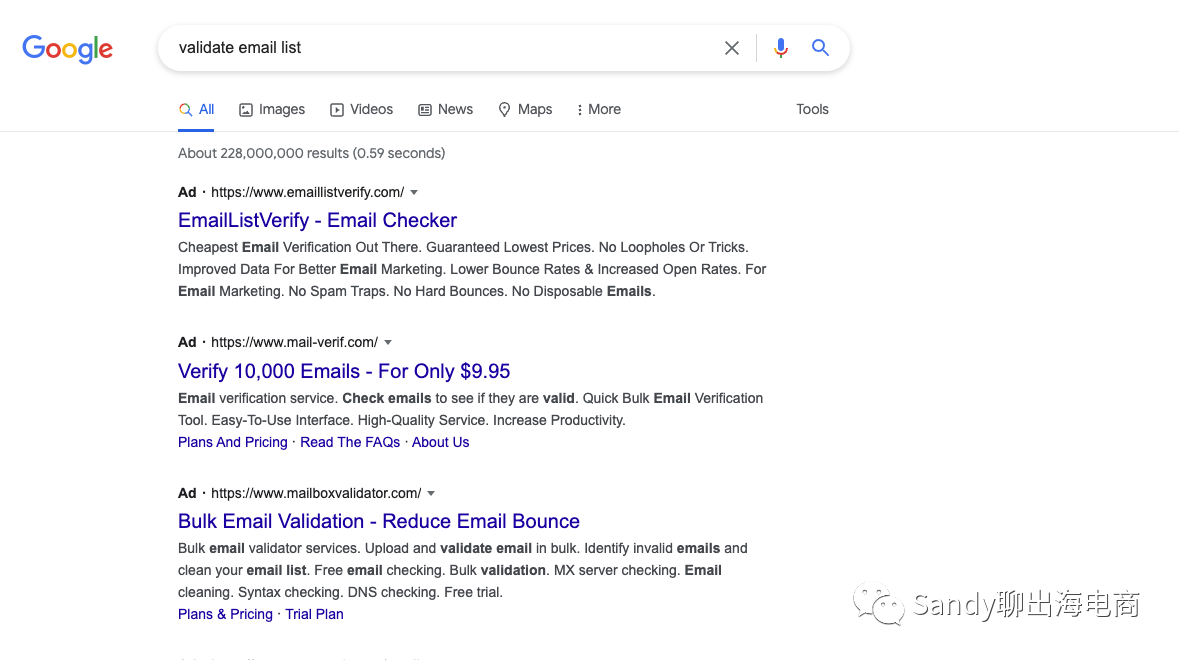This screenshot has width=1179, height=660.
Task: Open the Tools options
Action: (x=812, y=110)
